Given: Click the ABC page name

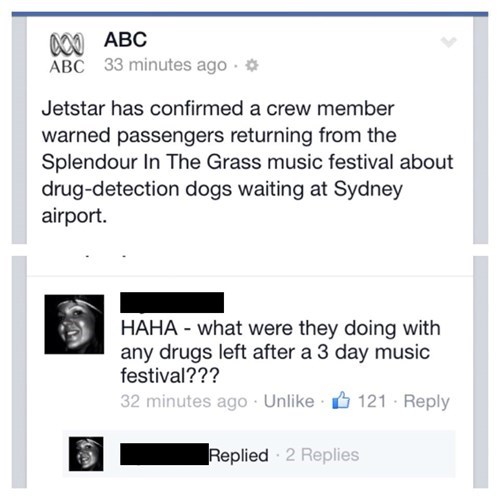Looking at the screenshot, I should pos(125,39).
